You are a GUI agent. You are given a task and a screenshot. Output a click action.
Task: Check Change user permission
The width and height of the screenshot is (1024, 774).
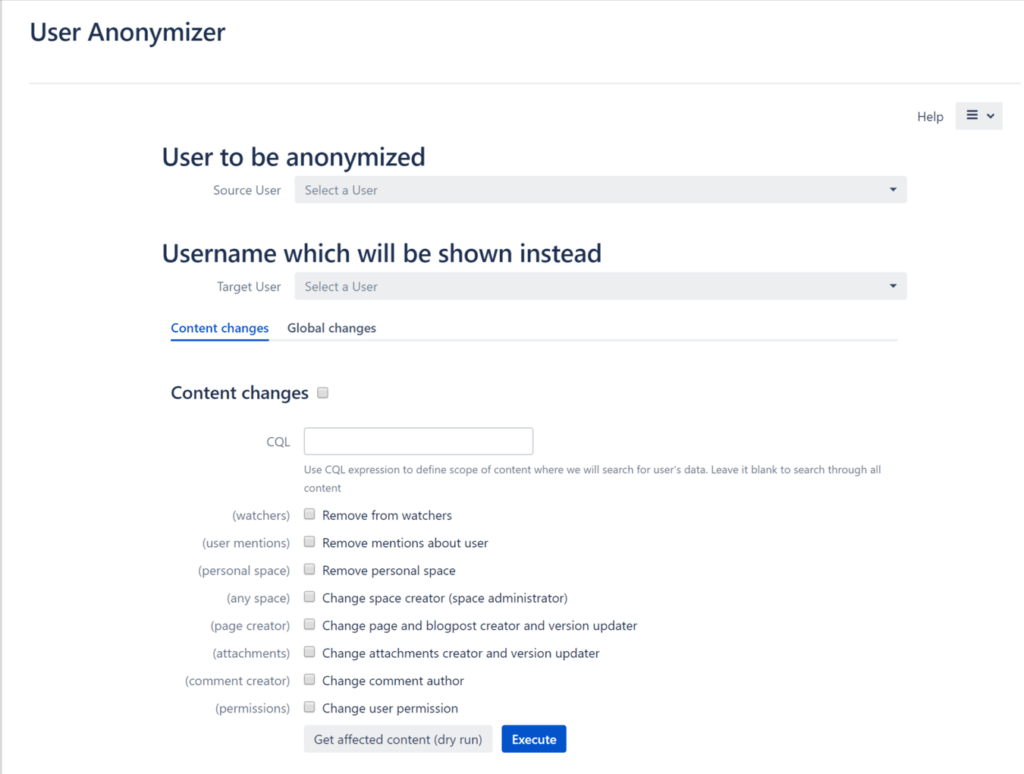click(x=310, y=707)
